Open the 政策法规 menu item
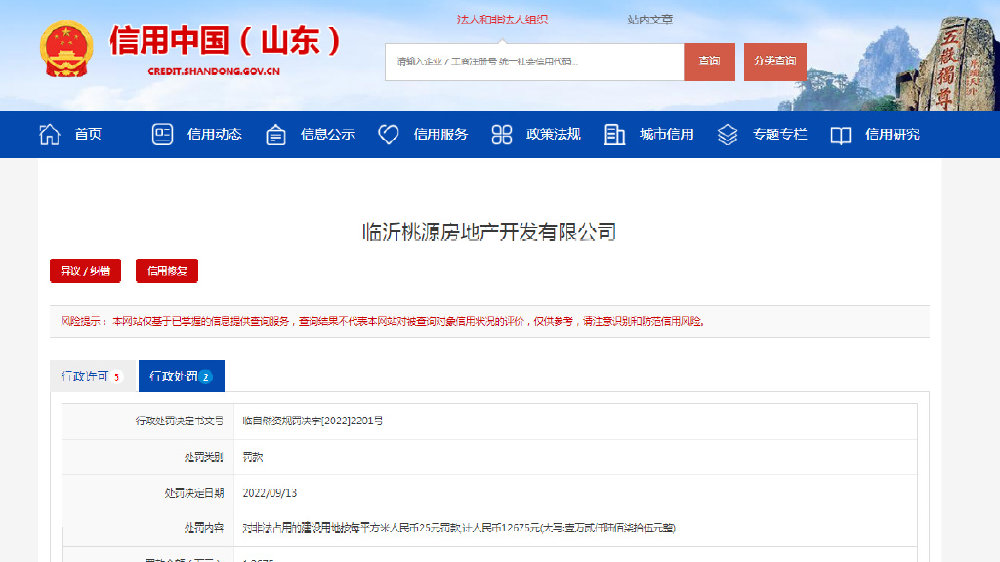This screenshot has height=562, width=1000. coord(554,135)
